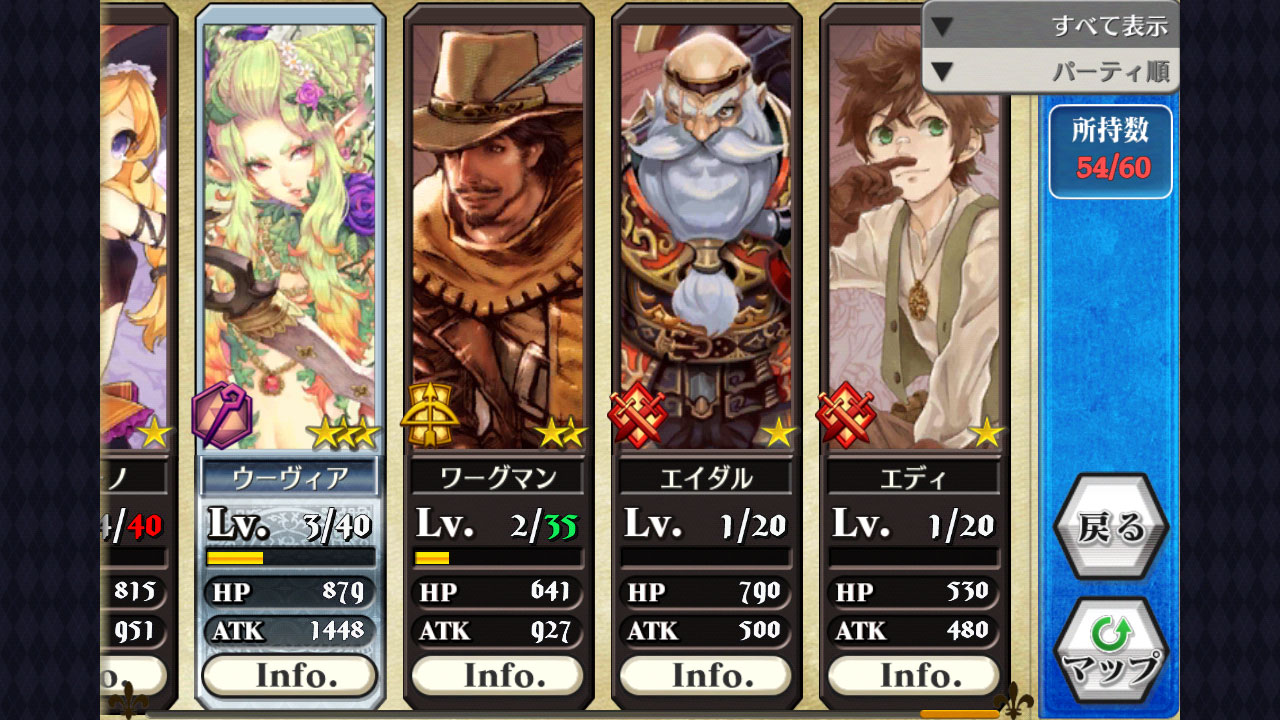Click ワーグマン's two-star rarity icon
The image size is (1280, 720).
(x=561, y=433)
